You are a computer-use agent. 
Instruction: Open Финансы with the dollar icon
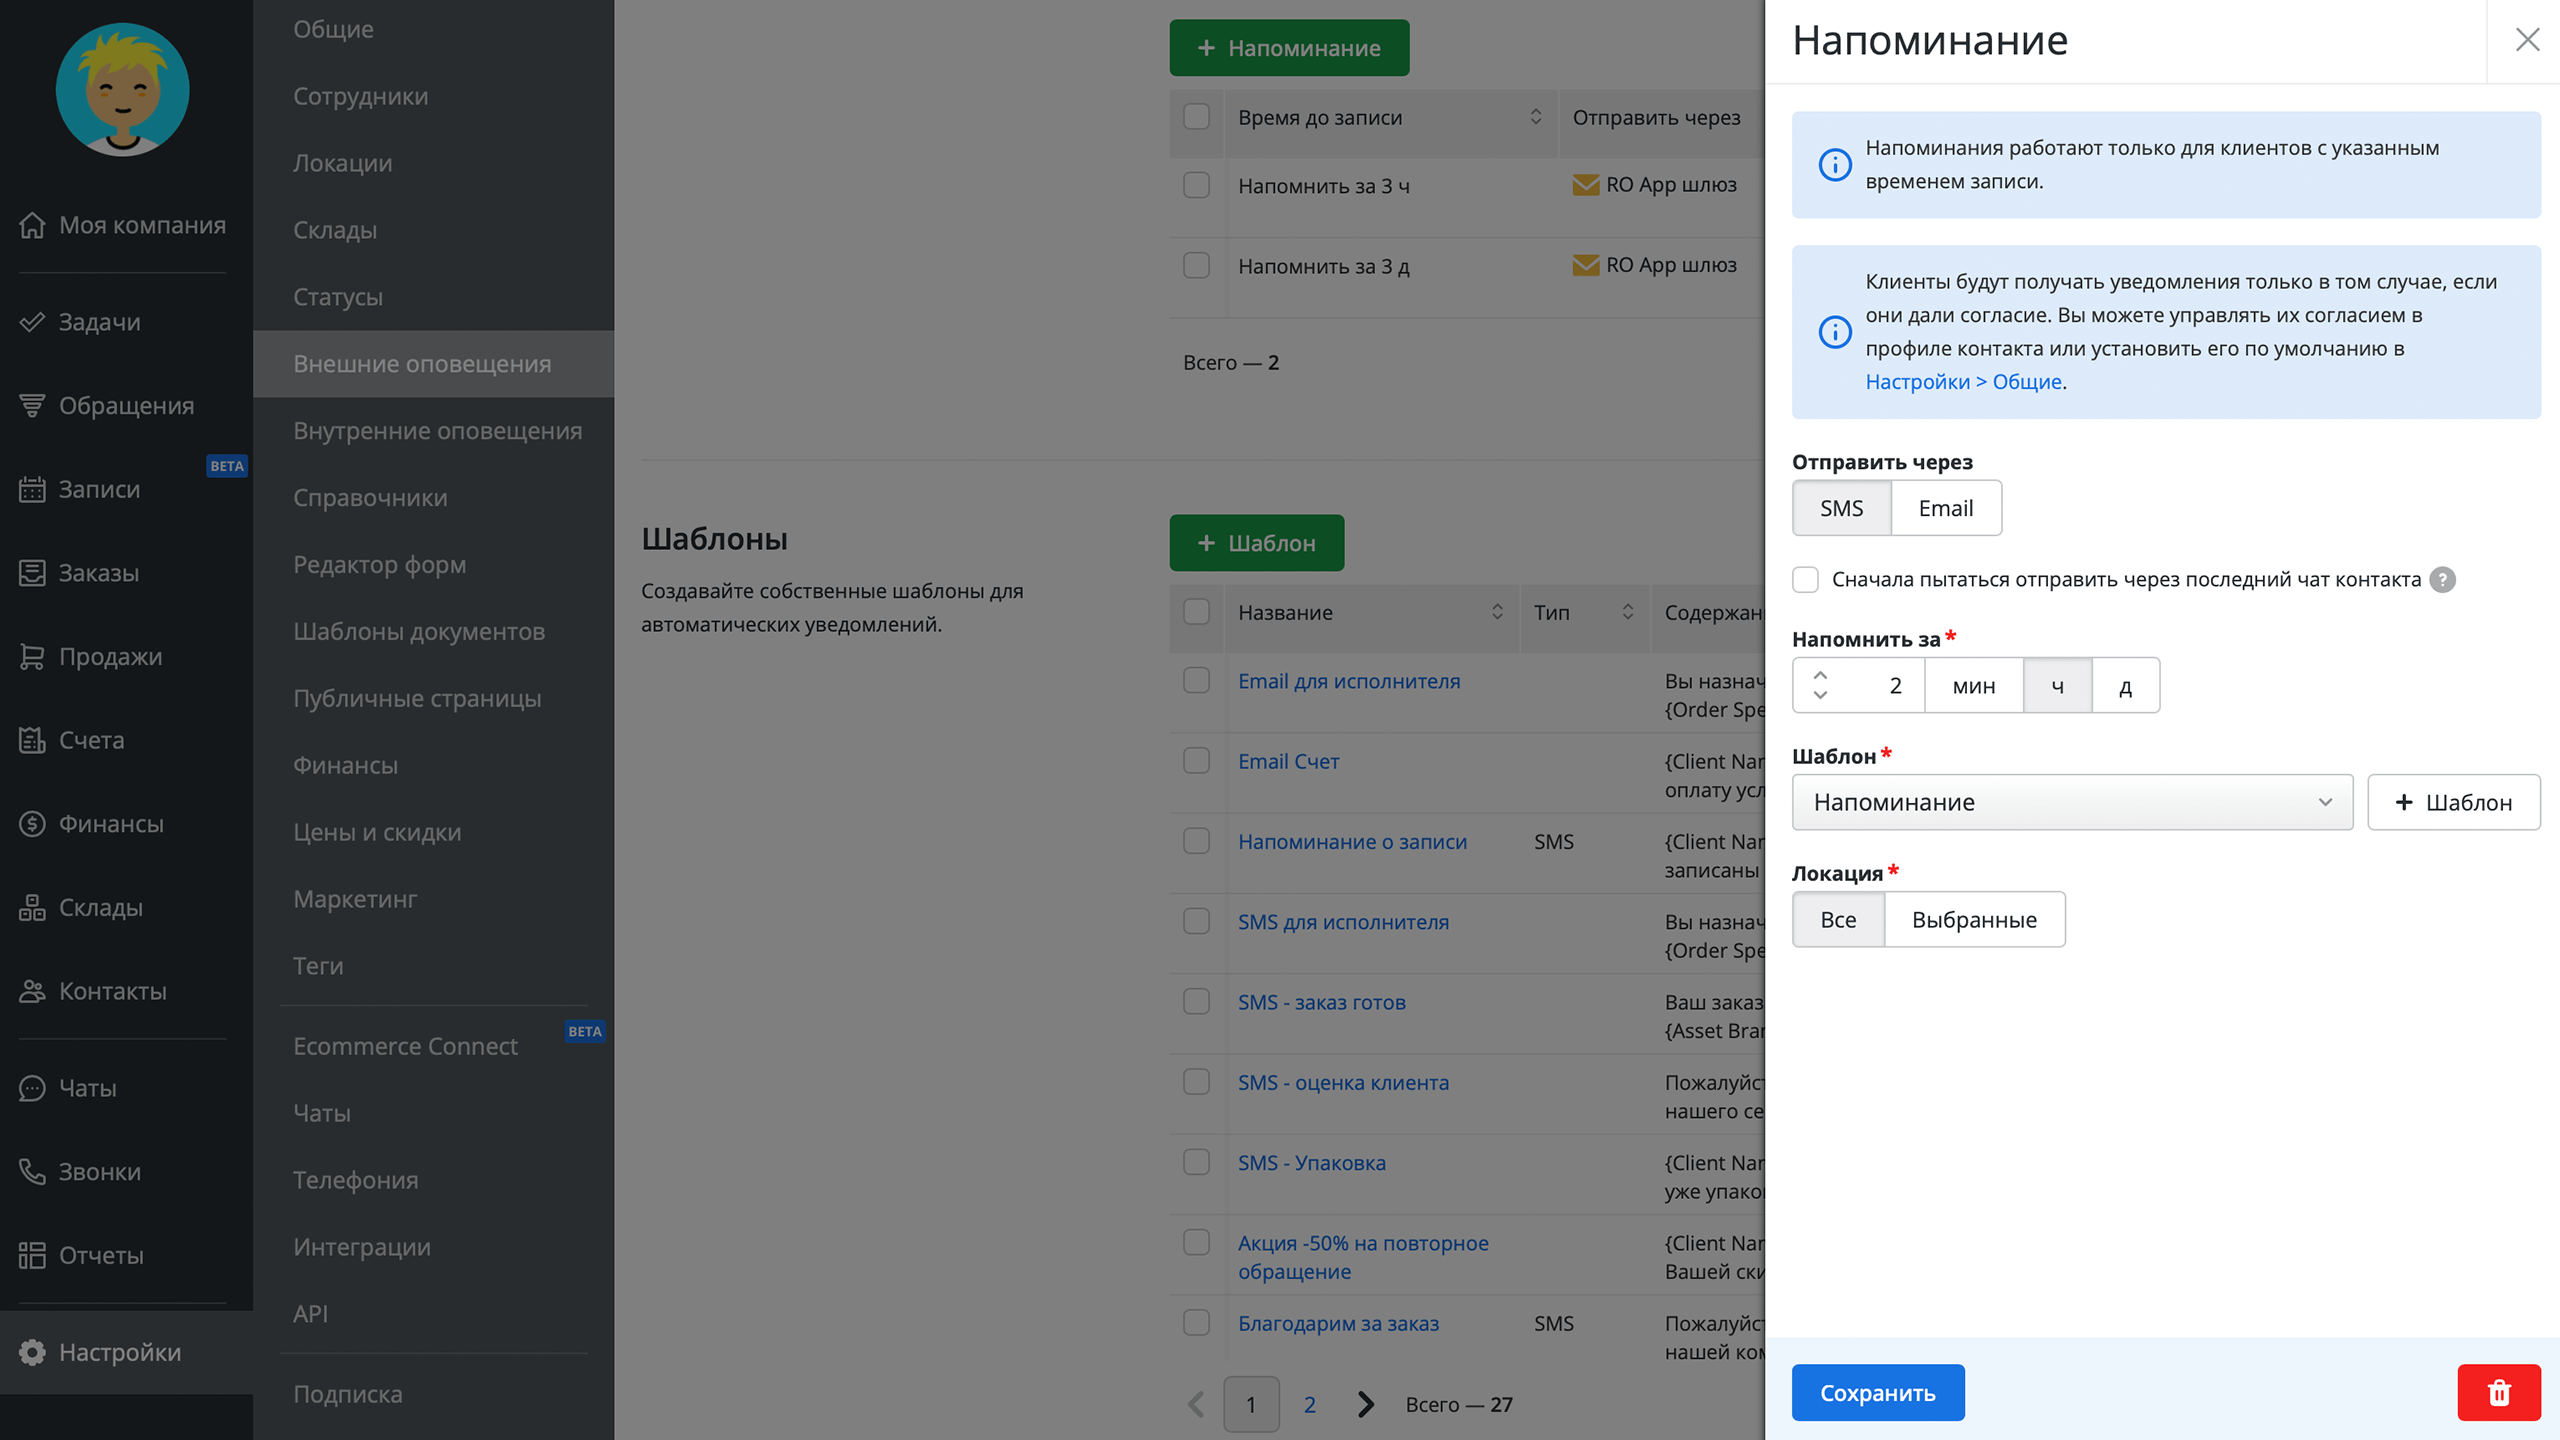click(x=32, y=824)
